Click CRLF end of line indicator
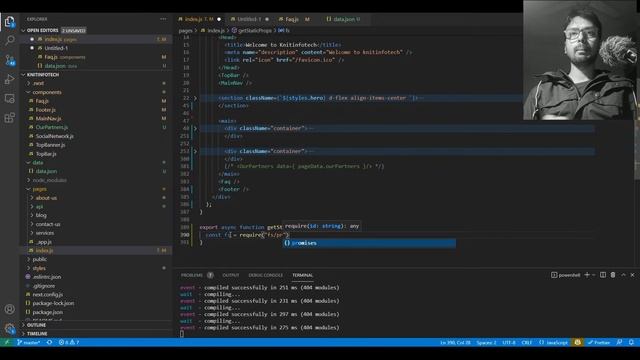640x360 pixels. tap(527, 342)
